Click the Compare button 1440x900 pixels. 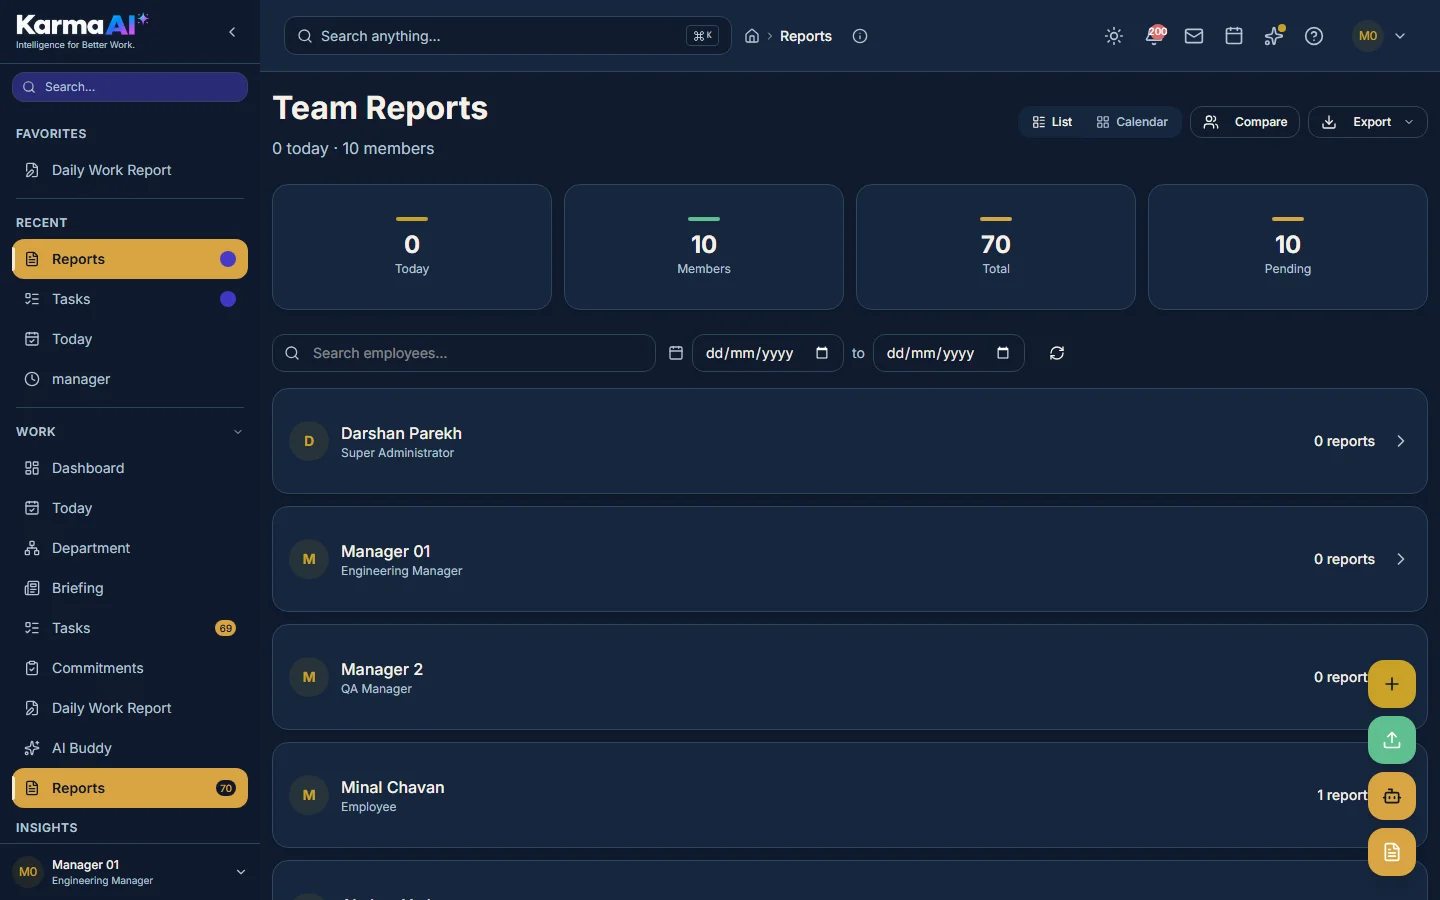tap(1245, 122)
